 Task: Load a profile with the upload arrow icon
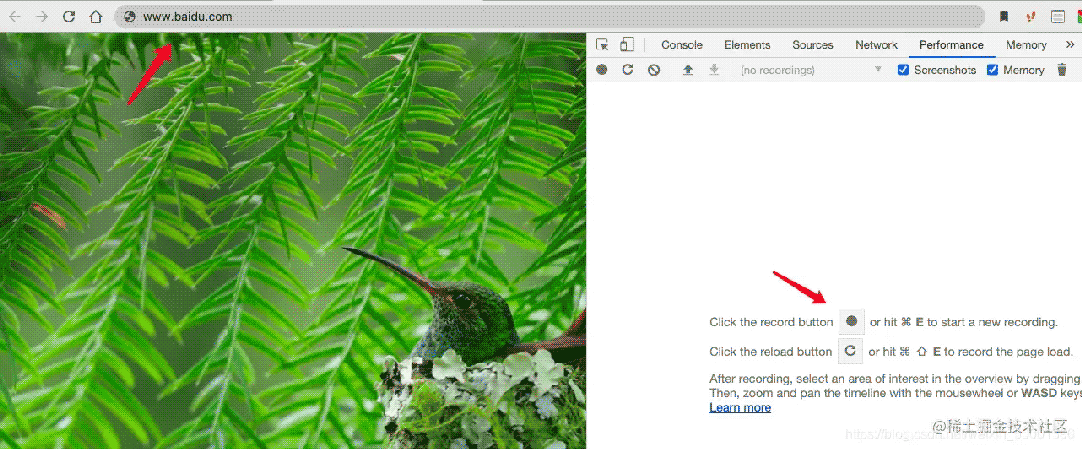(x=687, y=70)
